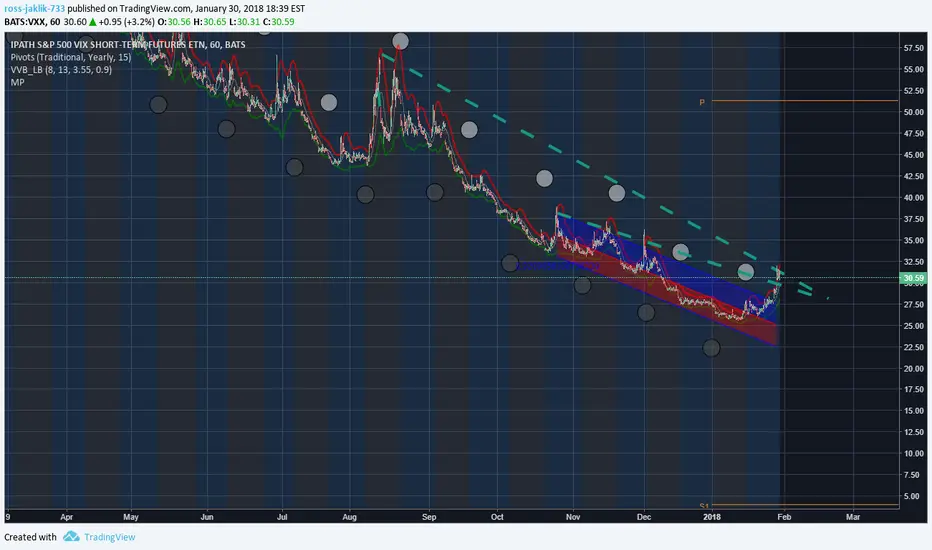Open the ross-jaklik-733 author profile link

click(x=34, y=9)
